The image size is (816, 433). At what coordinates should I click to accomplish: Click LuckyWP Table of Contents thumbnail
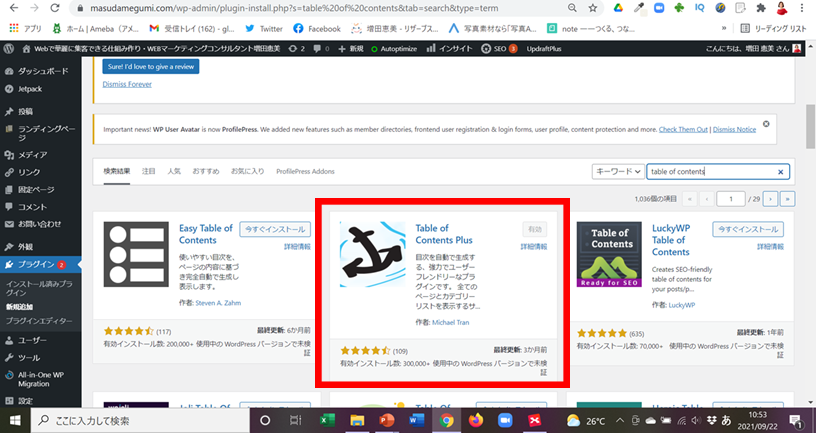(x=609, y=254)
